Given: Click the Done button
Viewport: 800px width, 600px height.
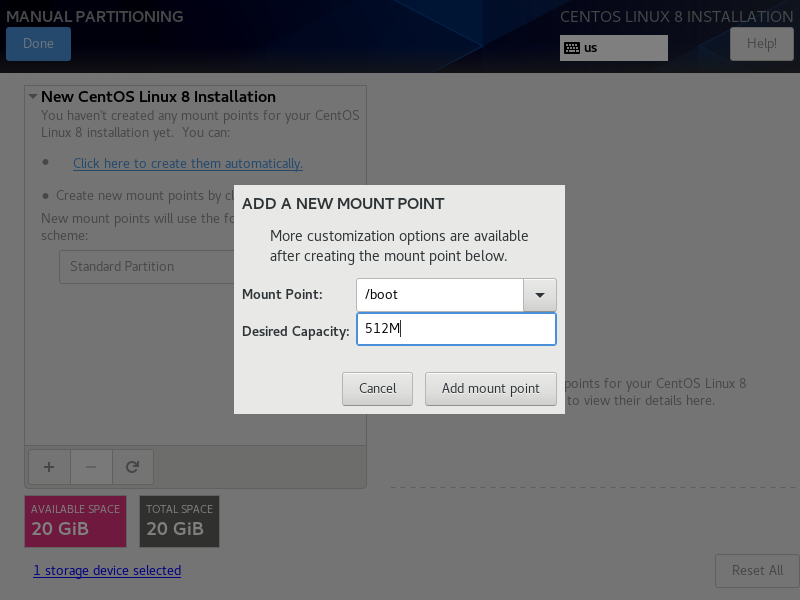Looking at the screenshot, I should (x=38, y=44).
